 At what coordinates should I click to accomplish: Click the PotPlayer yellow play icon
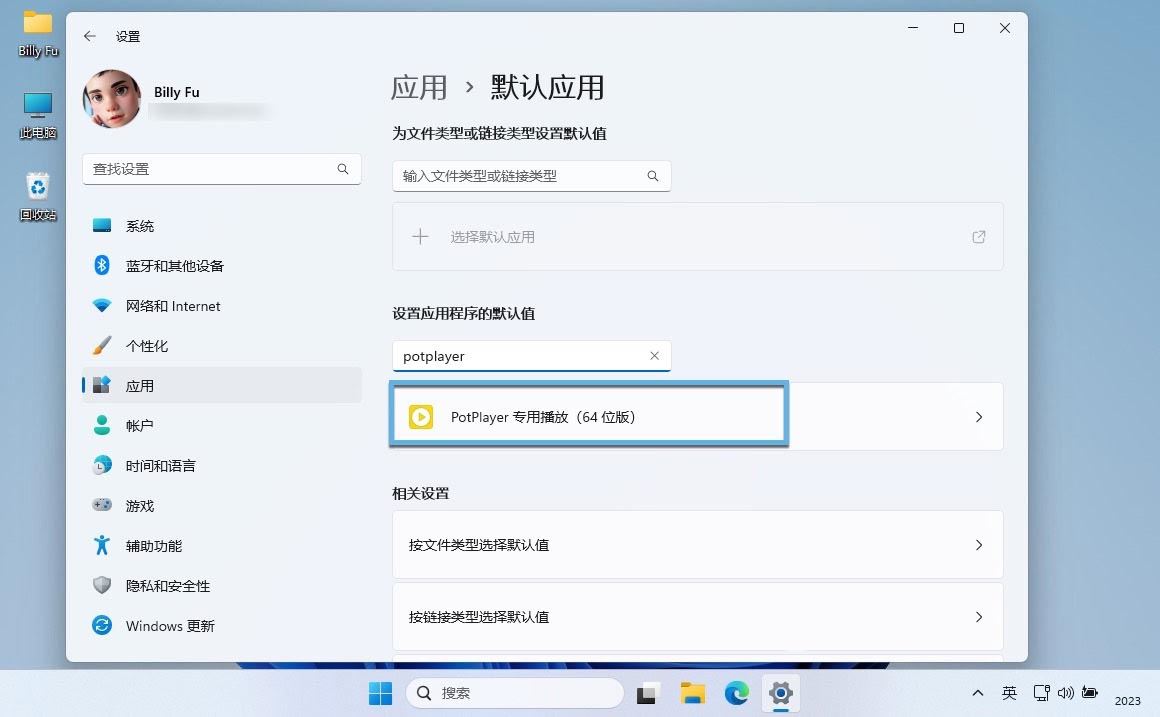pyautogui.click(x=421, y=417)
